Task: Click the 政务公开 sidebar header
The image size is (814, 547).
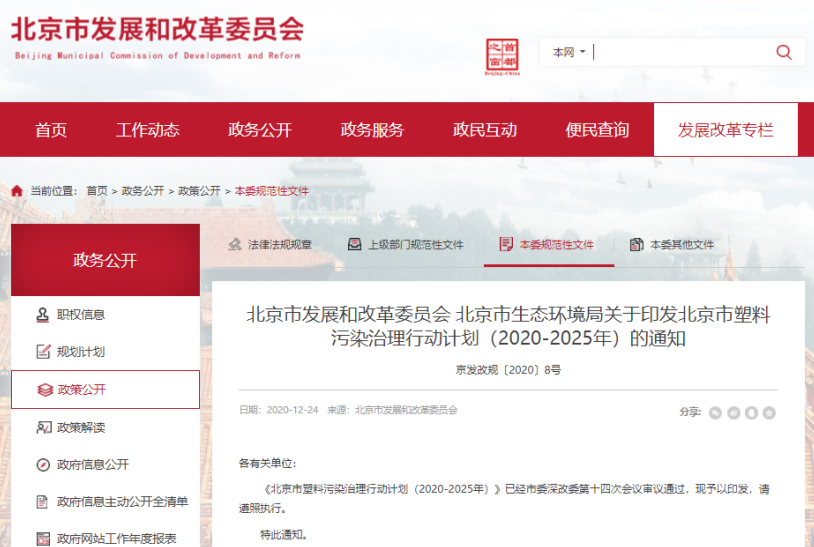Action: (105, 260)
